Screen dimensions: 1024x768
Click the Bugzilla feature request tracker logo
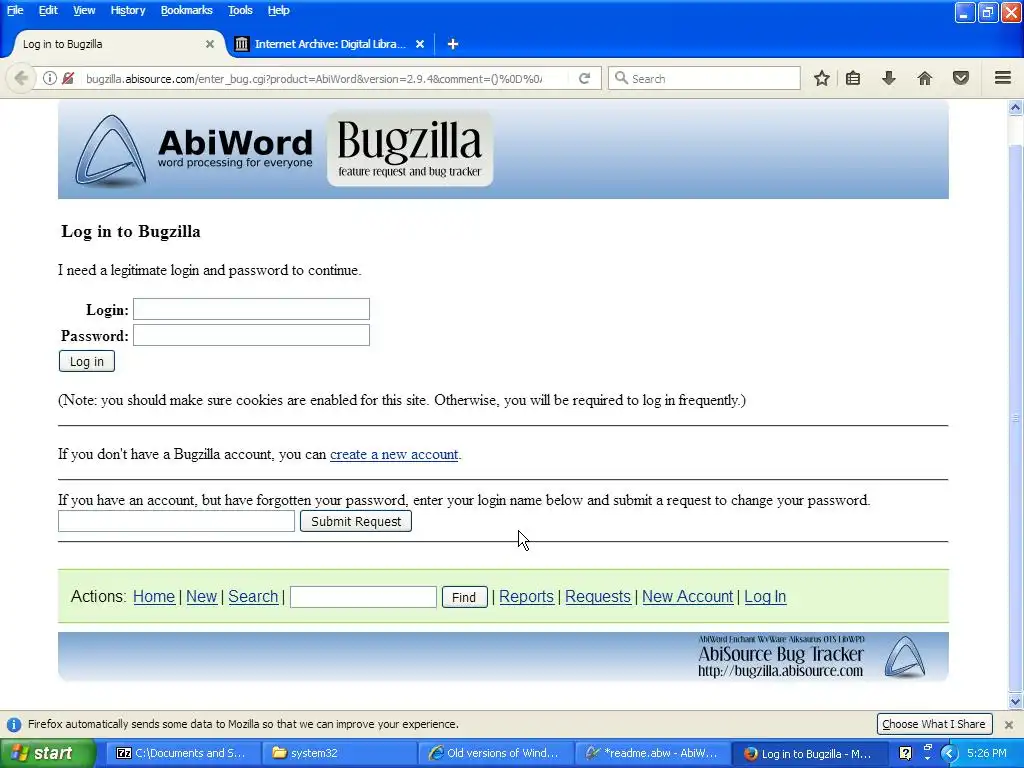click(x=409, y=149)
